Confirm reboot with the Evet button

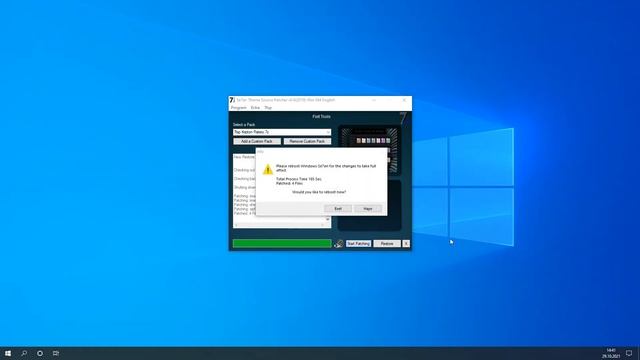click(x=338, y=209)
